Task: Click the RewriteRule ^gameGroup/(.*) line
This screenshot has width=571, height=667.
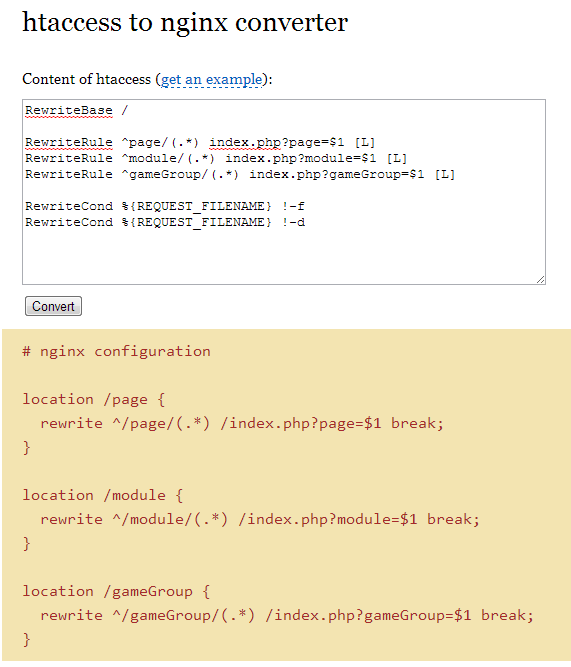Action: [240, 174]
